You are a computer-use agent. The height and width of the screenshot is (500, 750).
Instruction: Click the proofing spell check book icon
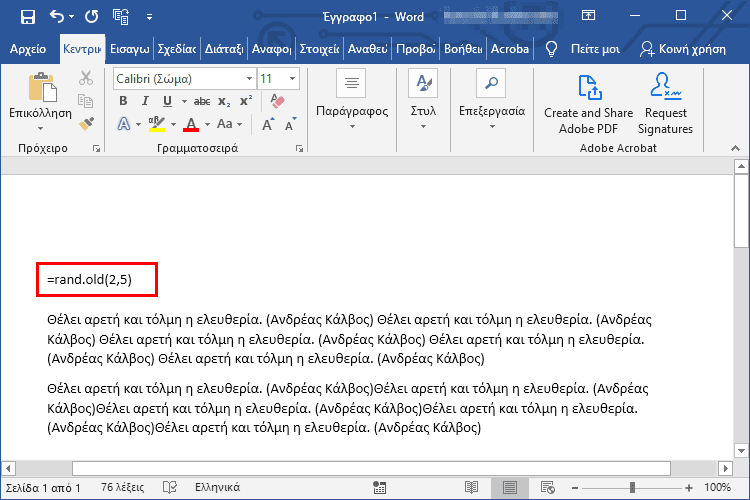[170, 488]
